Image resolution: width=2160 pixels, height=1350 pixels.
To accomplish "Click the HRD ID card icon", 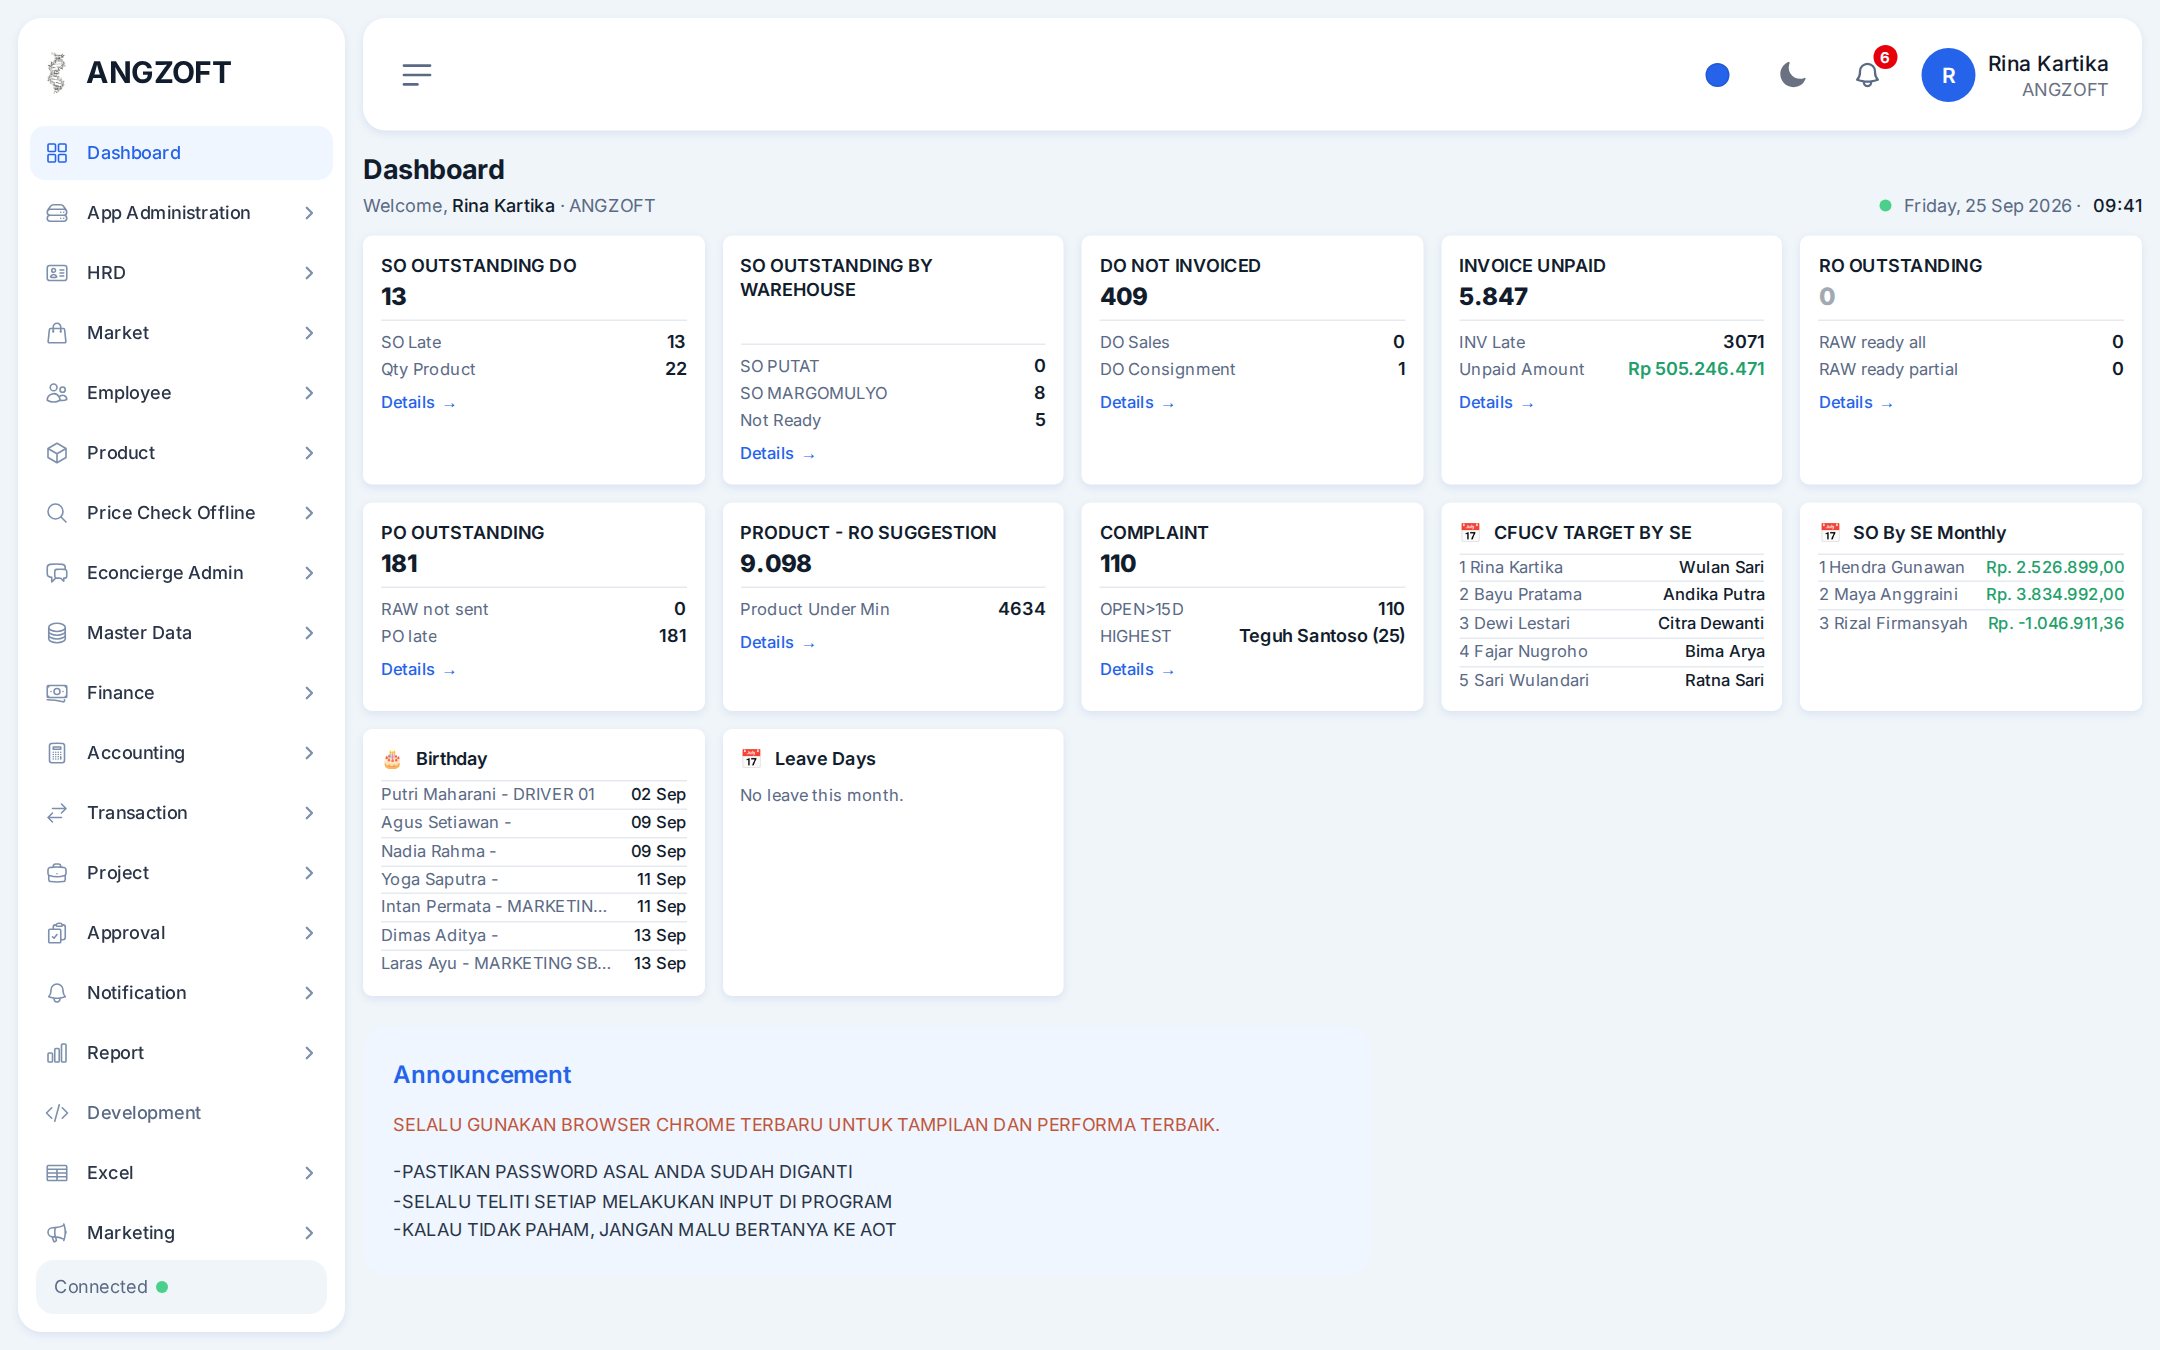I will 57,273.
